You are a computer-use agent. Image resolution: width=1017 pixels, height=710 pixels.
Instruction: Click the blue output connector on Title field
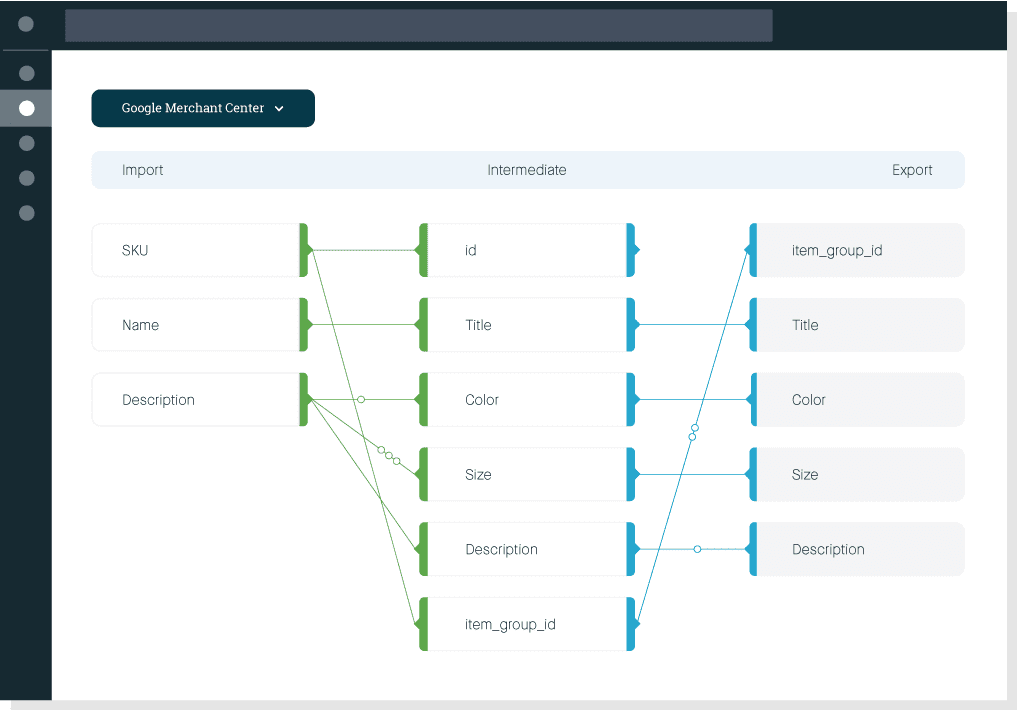632,325
